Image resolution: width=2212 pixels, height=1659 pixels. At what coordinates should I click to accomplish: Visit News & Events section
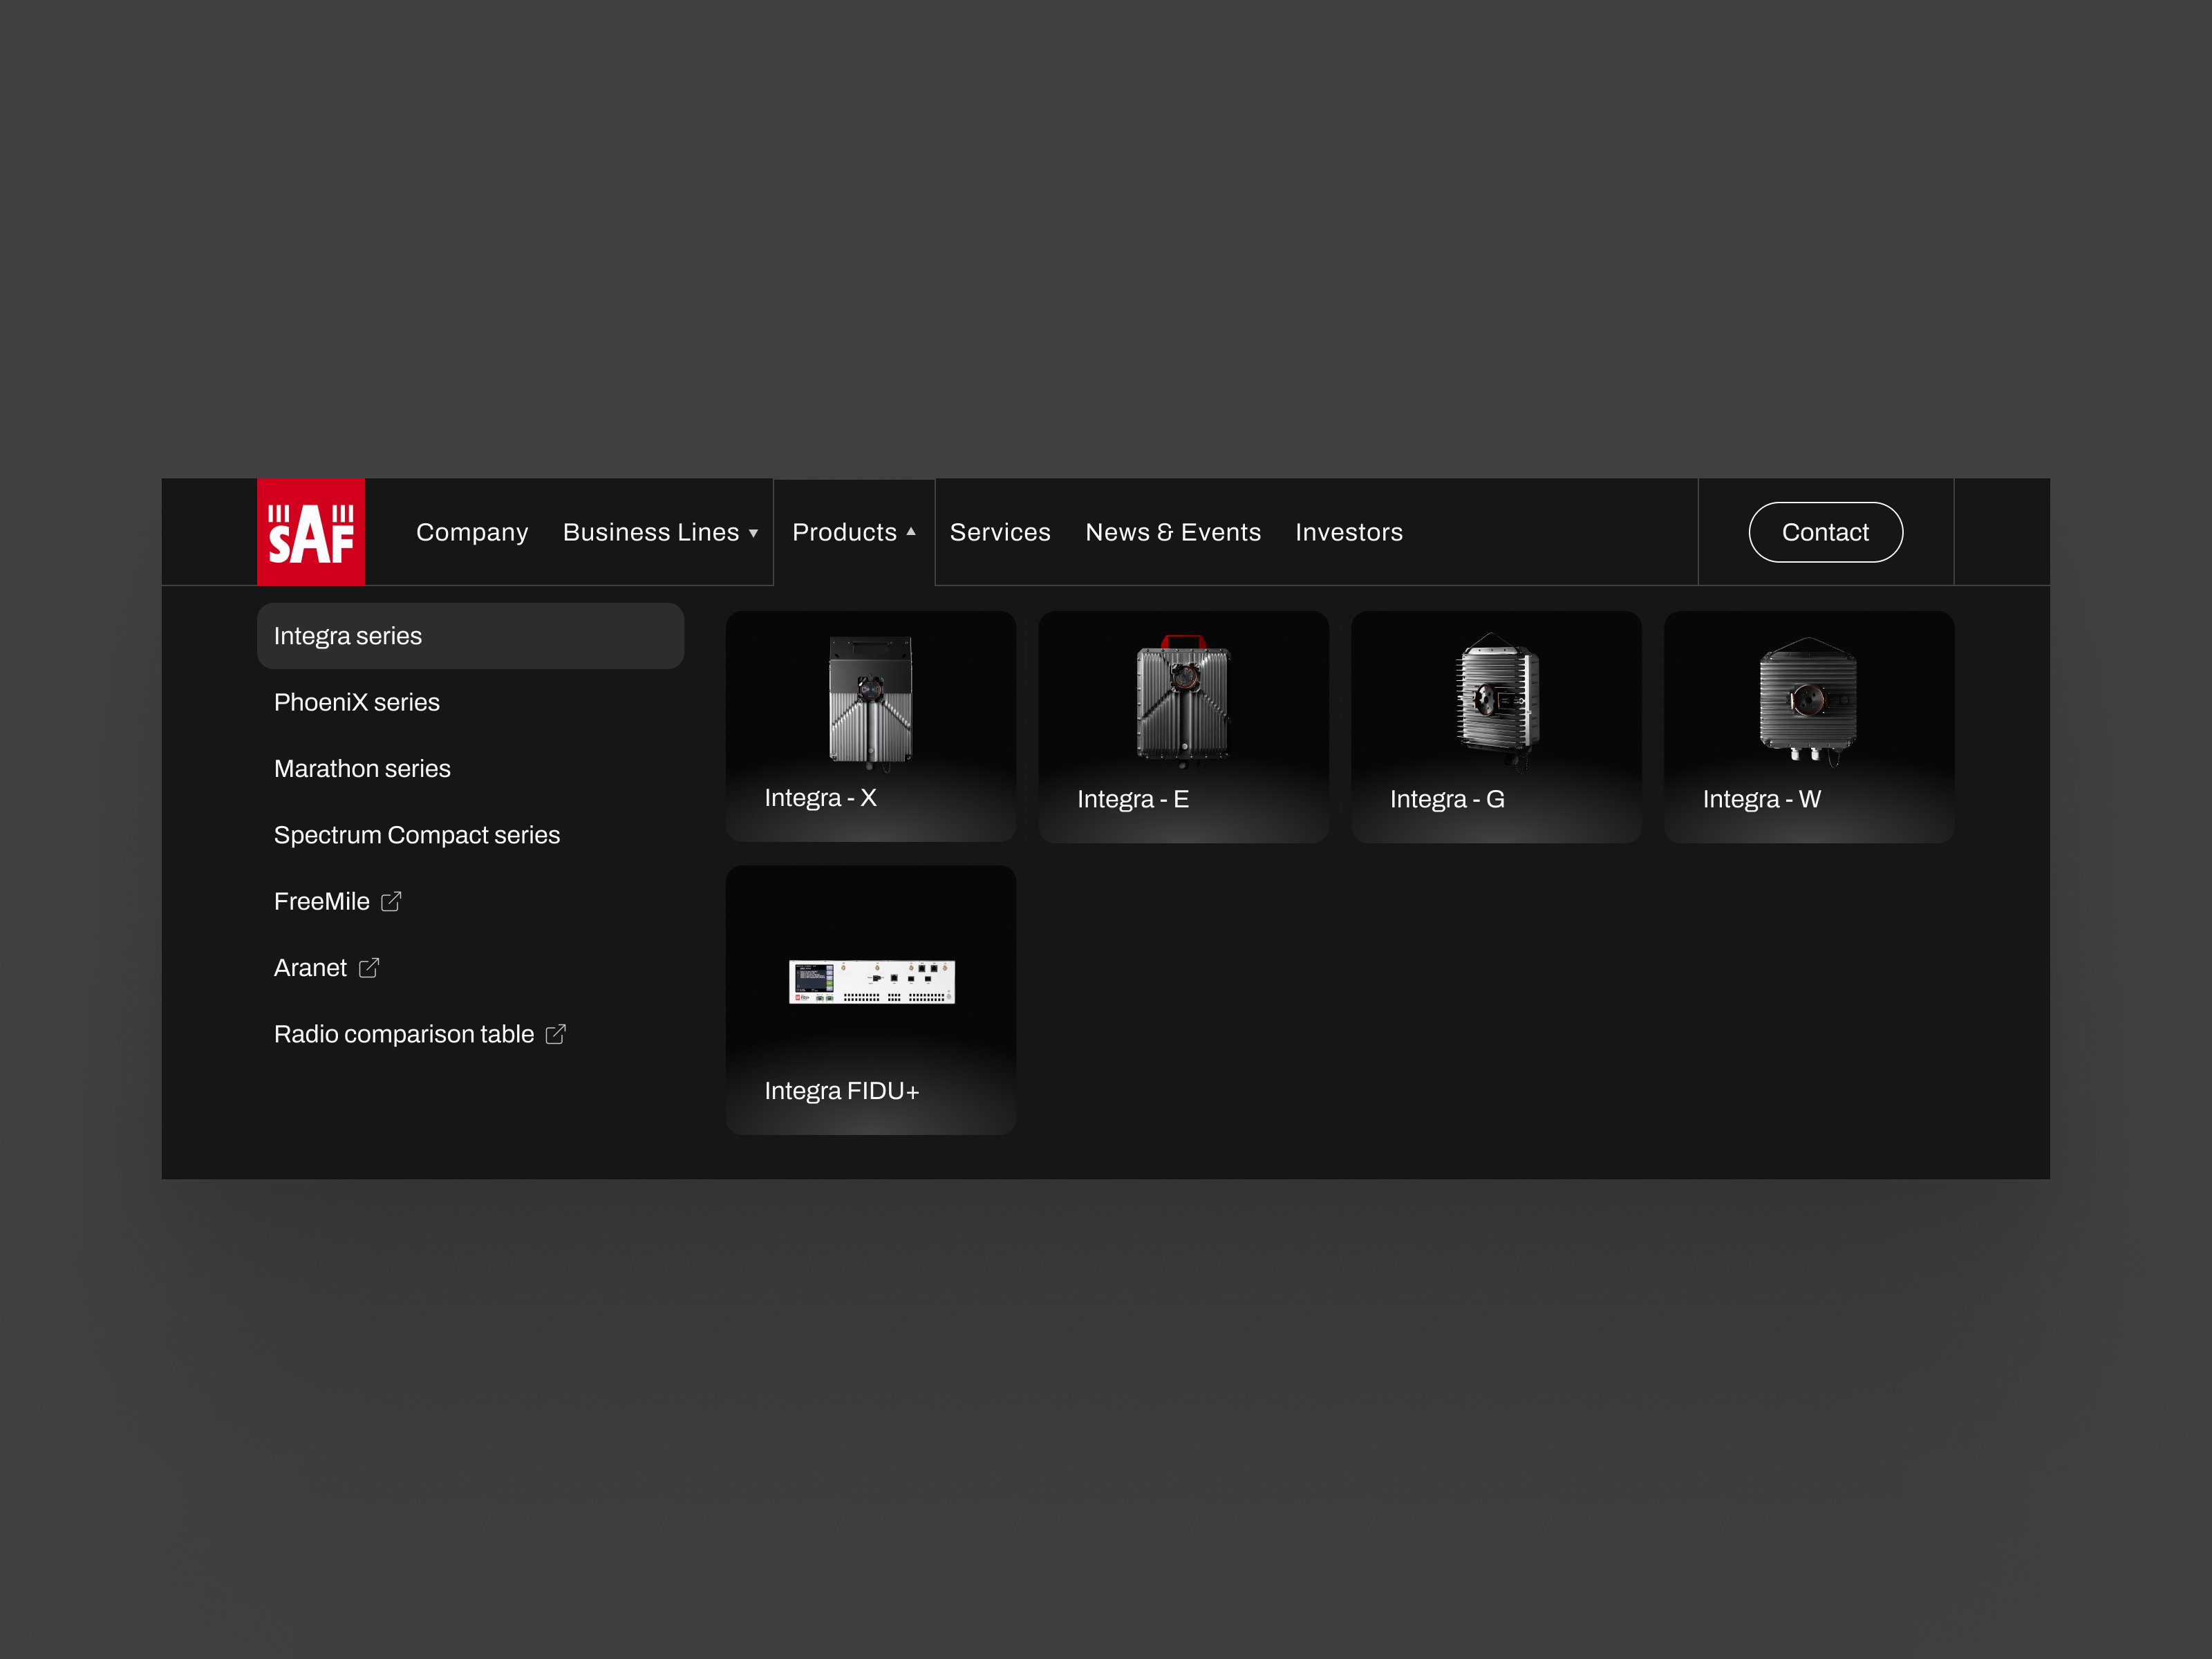(x=1173, y=532)
